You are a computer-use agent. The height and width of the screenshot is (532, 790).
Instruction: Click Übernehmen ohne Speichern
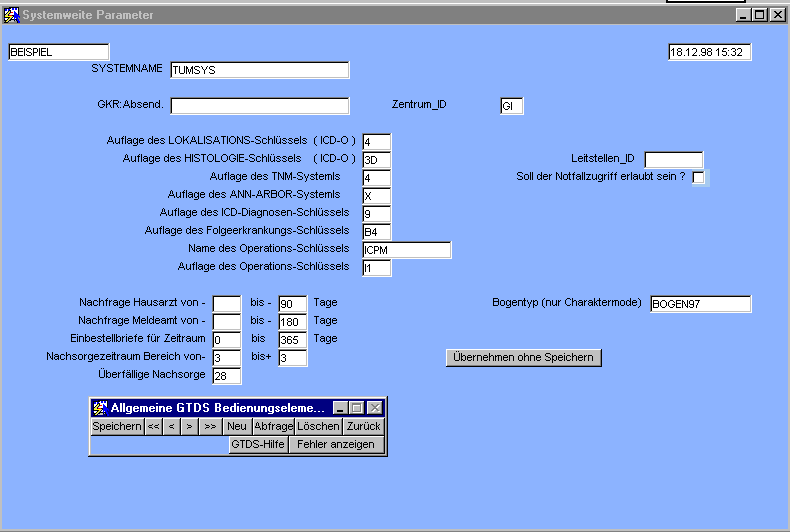(x=523, y=357)
